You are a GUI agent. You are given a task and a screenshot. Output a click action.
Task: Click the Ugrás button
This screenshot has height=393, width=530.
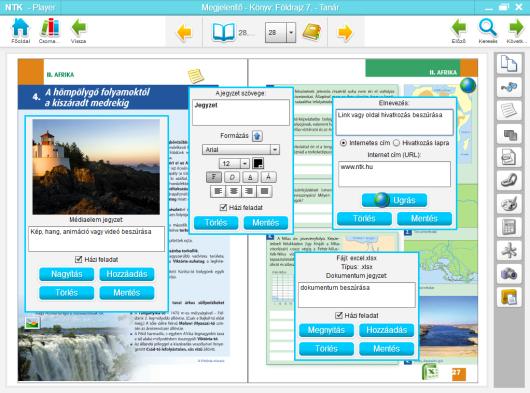point(394,200)
